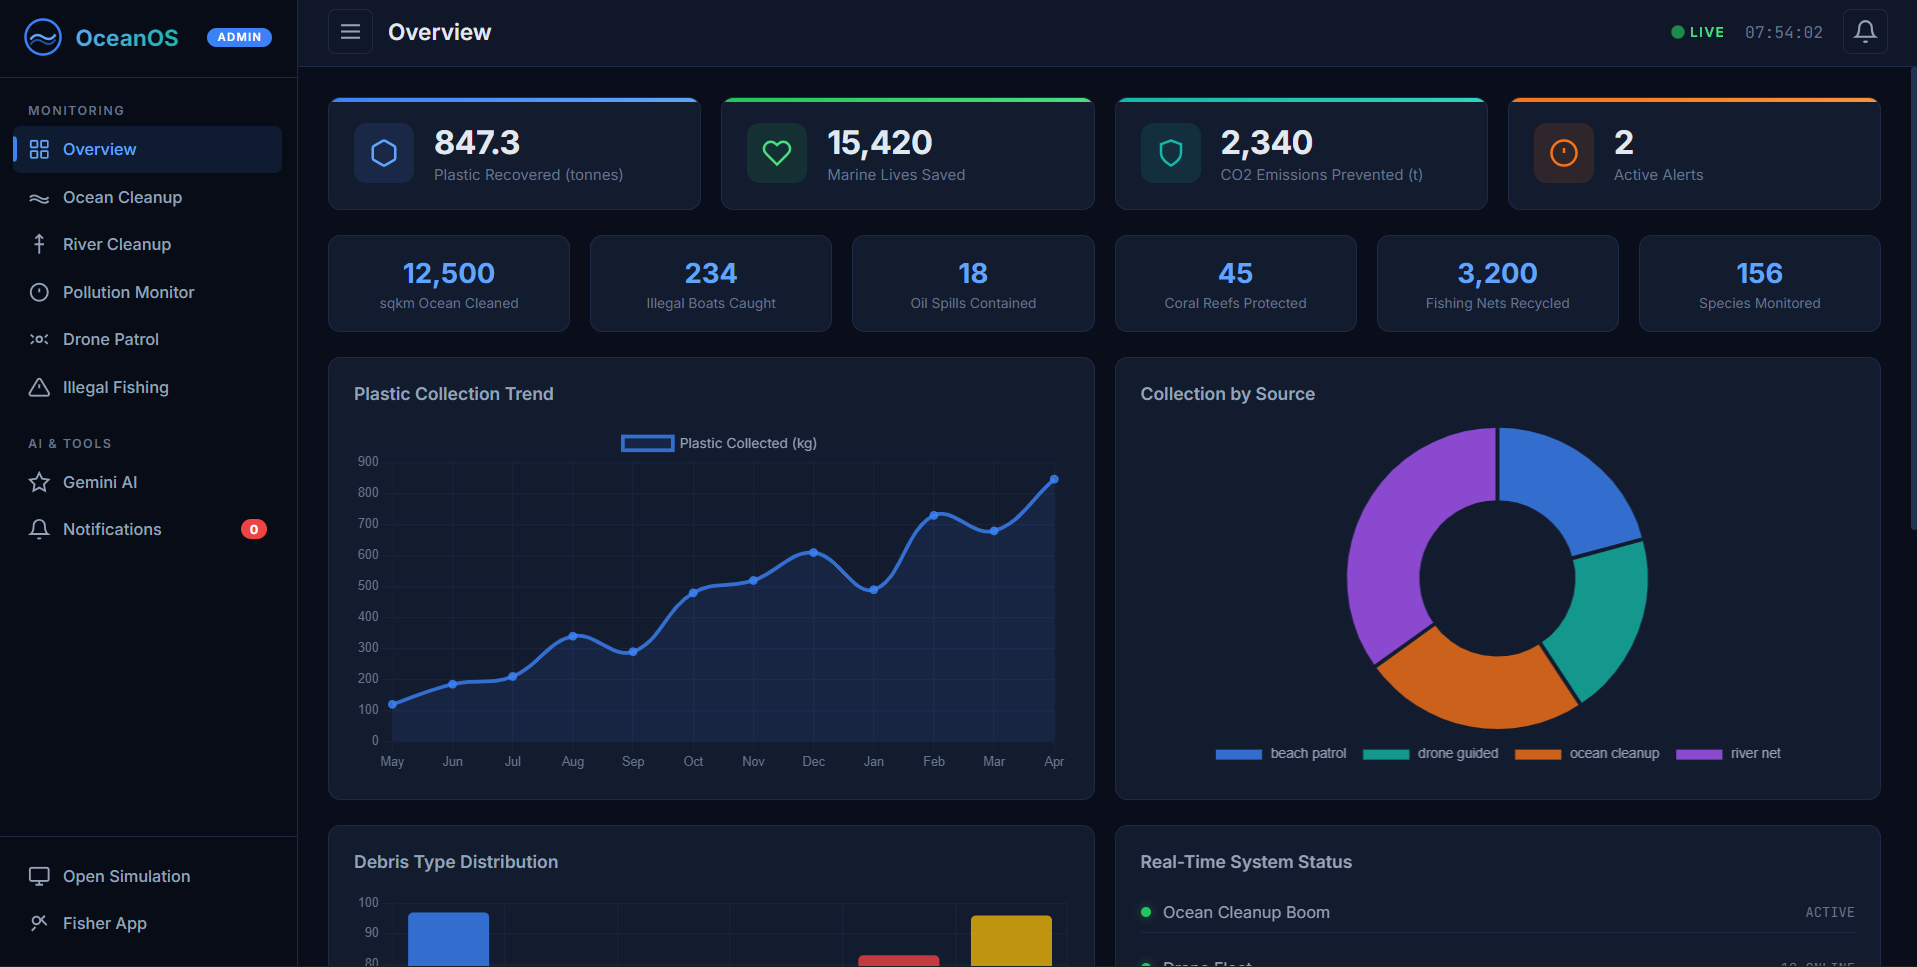The width and height of the screenshot is (1917, 967).
Task: Click the Fishing Nets Recycled stat tile
Action: 1497,283
